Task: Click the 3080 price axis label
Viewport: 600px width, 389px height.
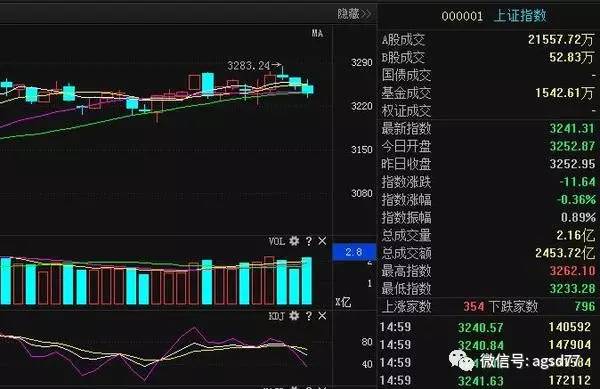Action: click(x=362, y=193)
